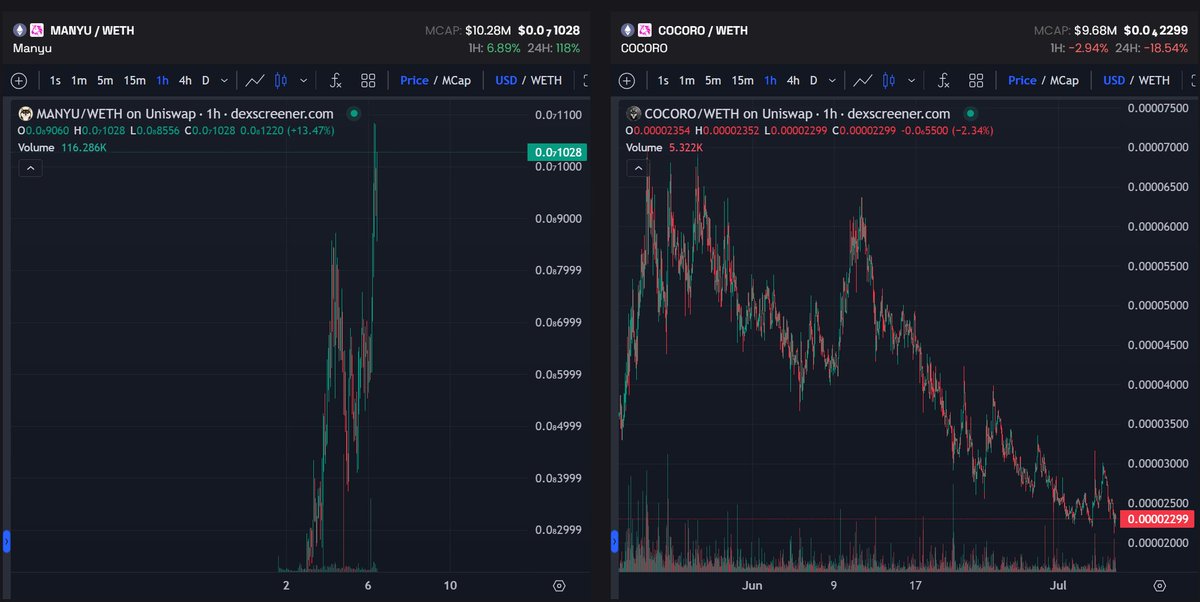Select 15m timeframe on COCORO chart
The width and height of the screenshot is (1200, 602).
[742, 80]
